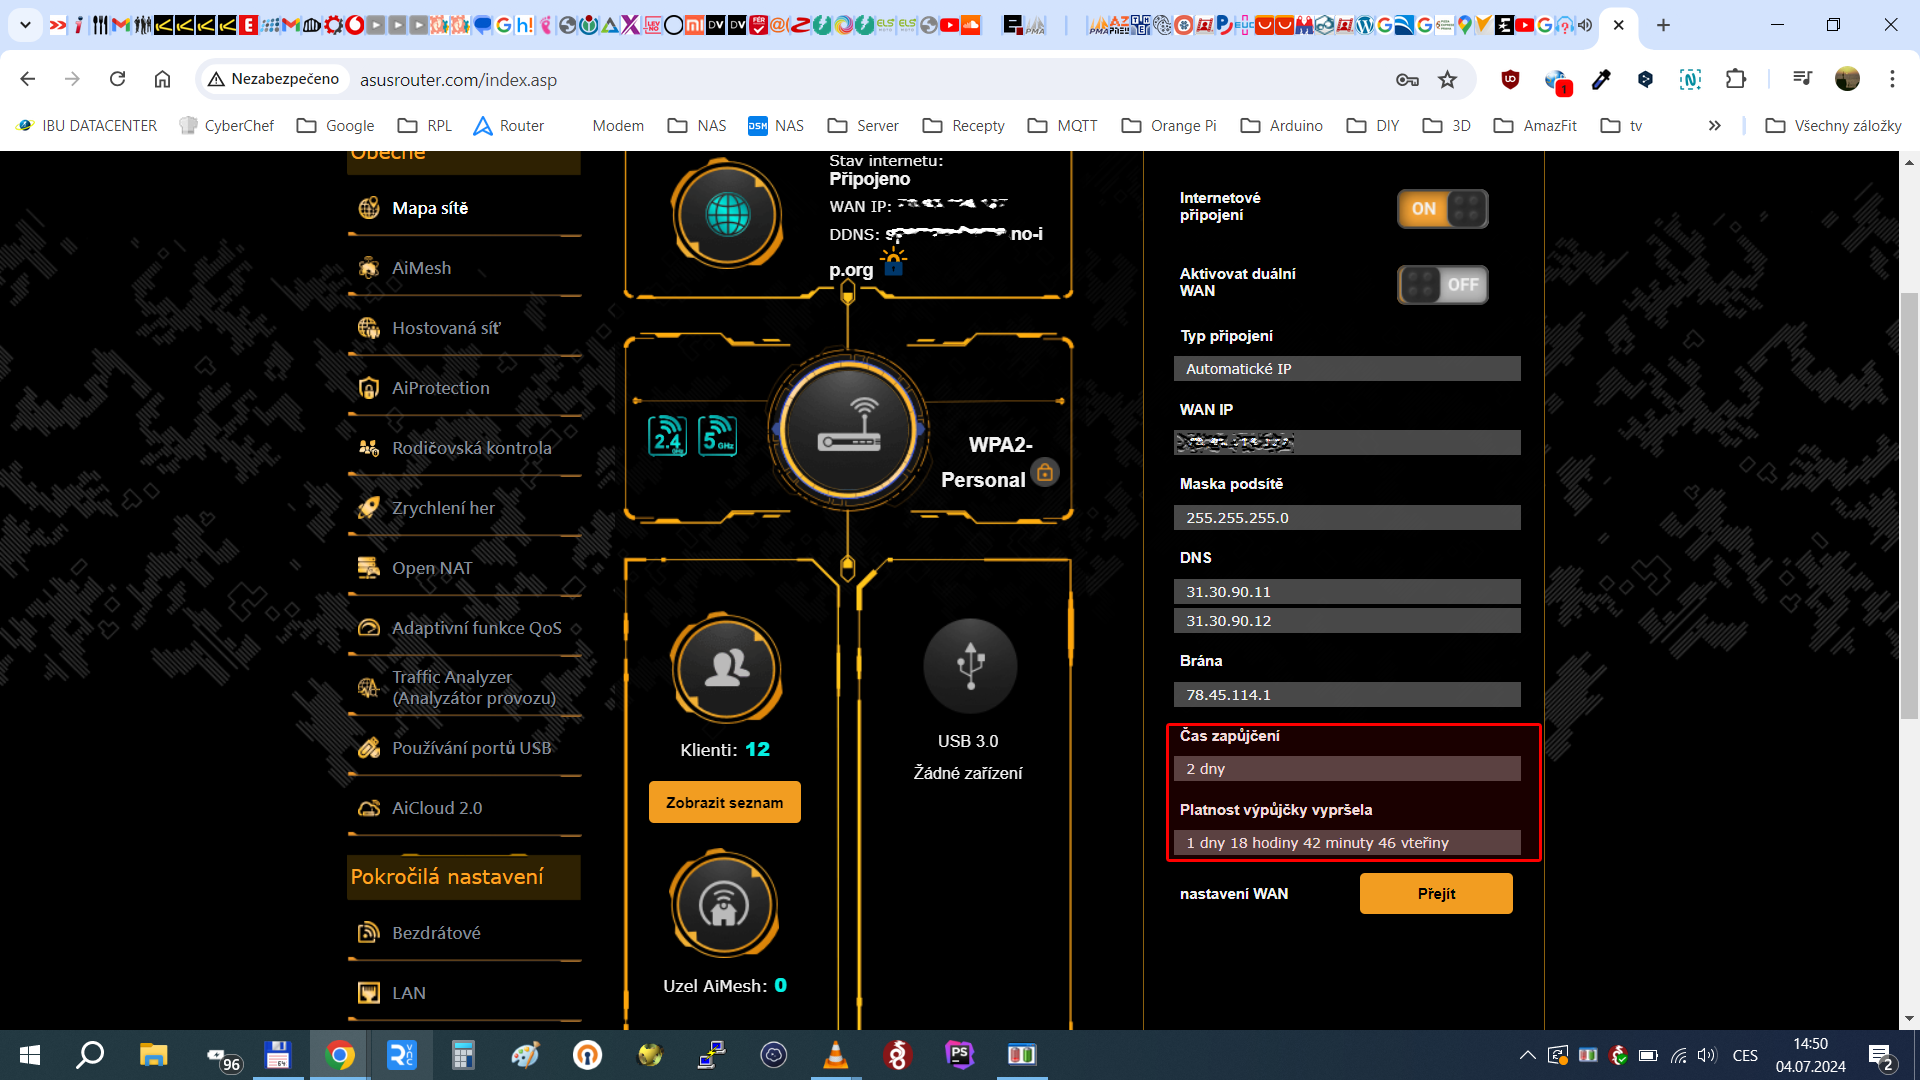Open AiProtection in the sidebar menu
This screenshot has height=1080, width=1920.
pos(440,388)
